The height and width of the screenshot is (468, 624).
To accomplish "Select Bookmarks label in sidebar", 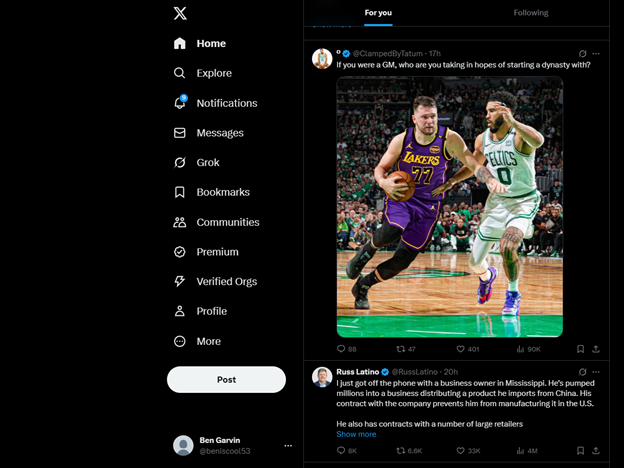I will (x=223, y=192).
